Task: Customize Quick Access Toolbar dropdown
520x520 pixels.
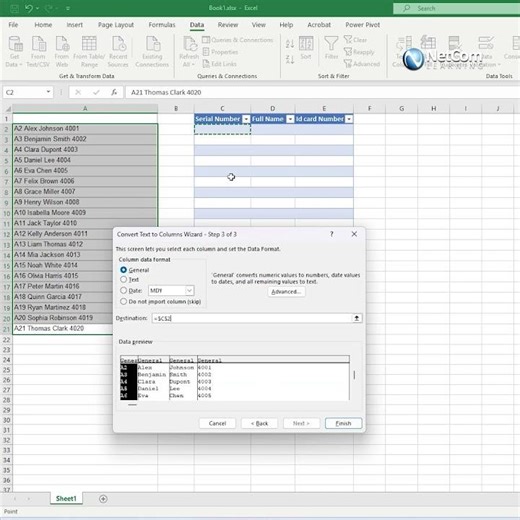Action: 68,8
